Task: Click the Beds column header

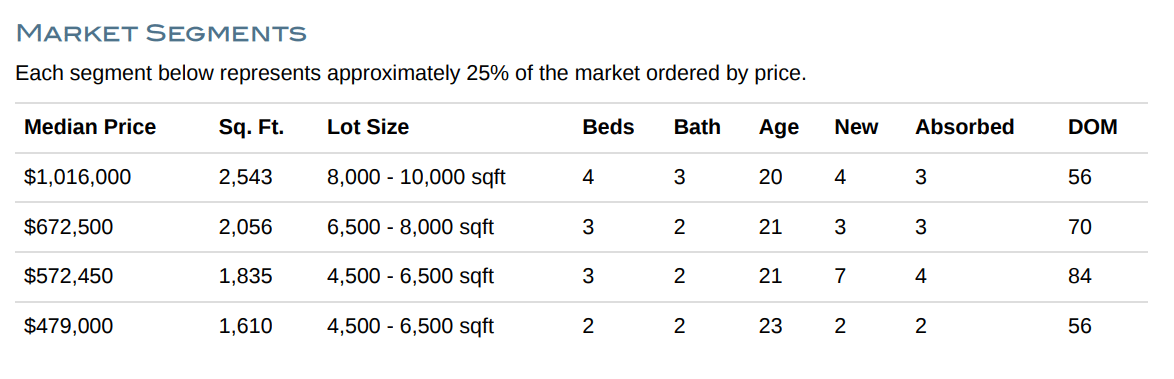Action: click(608, 127)
